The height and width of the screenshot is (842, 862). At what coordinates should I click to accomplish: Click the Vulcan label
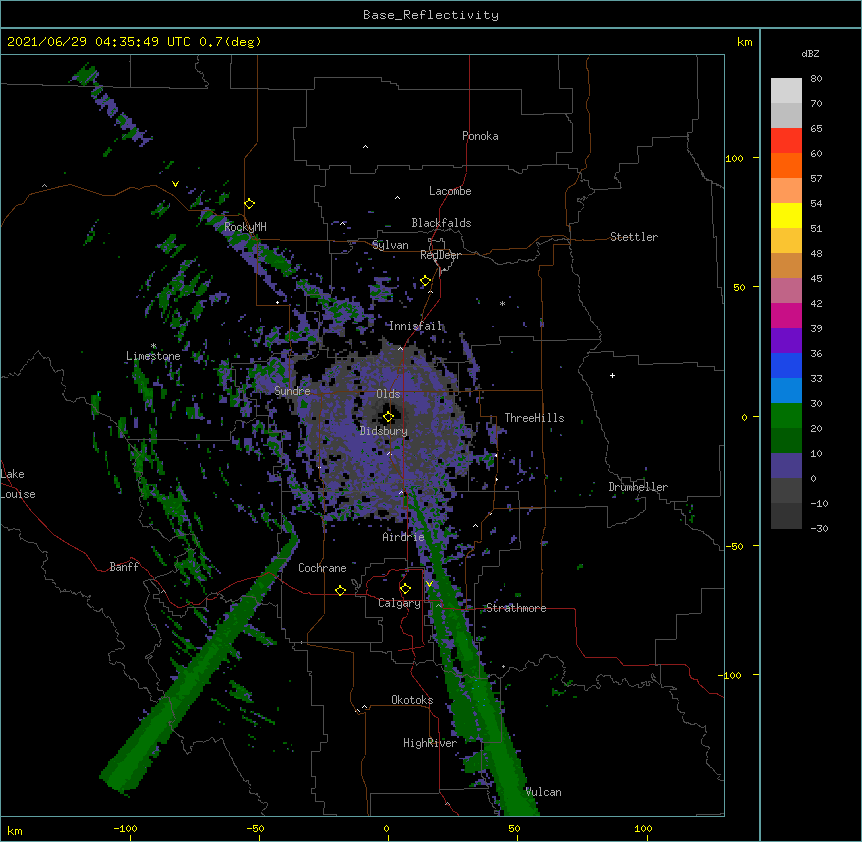point(543,792)
